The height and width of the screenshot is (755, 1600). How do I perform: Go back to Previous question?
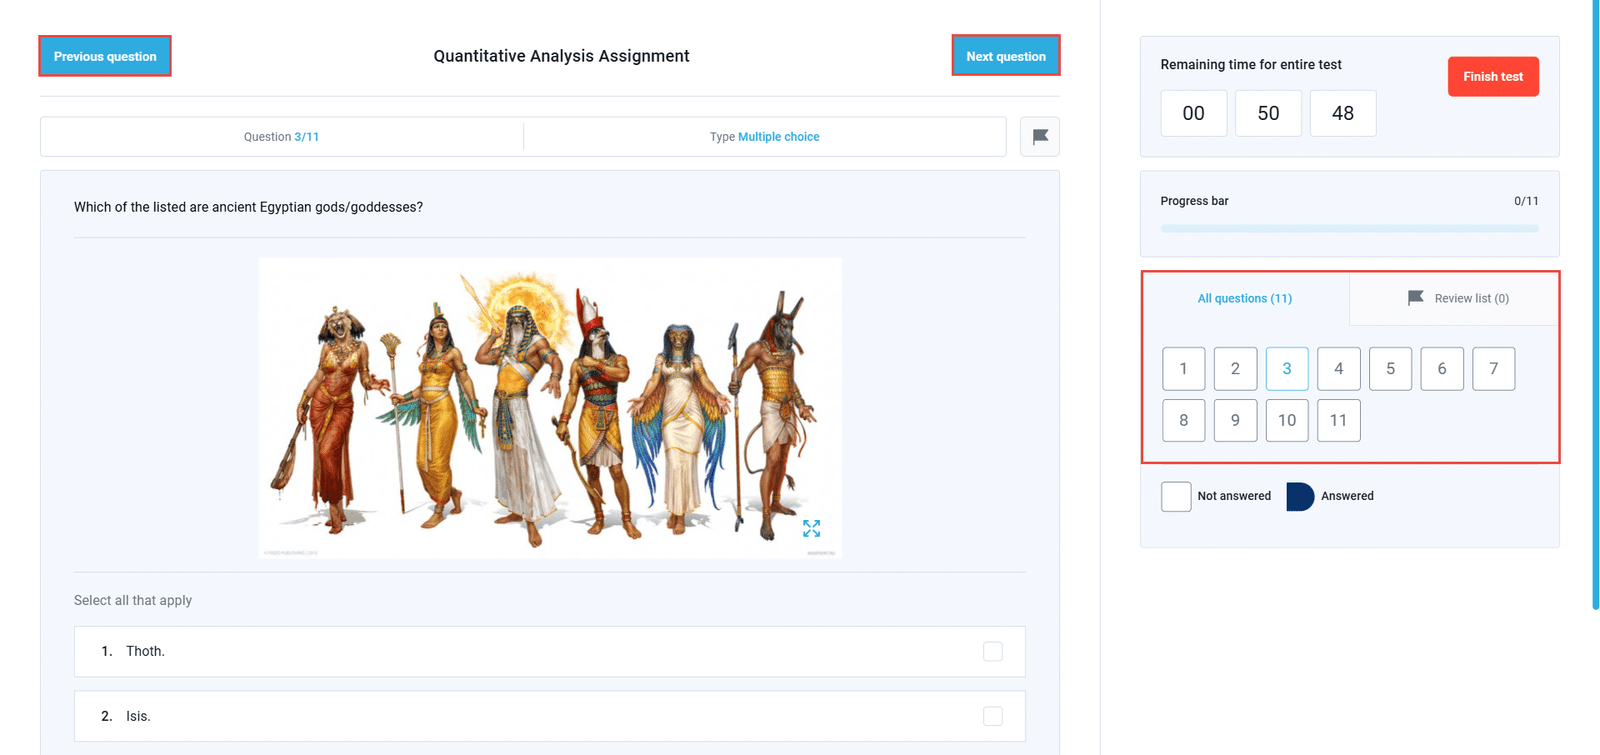coord(105,56)
